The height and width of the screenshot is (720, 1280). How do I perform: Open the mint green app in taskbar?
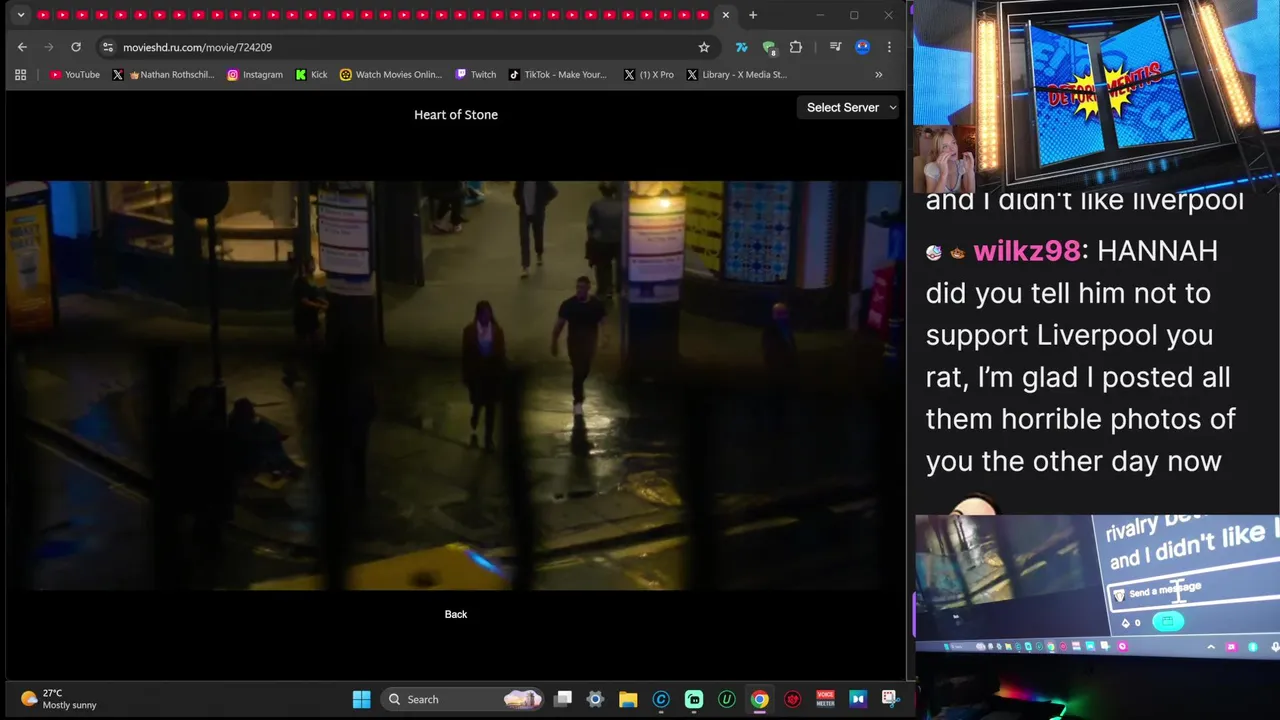[694, 699]
